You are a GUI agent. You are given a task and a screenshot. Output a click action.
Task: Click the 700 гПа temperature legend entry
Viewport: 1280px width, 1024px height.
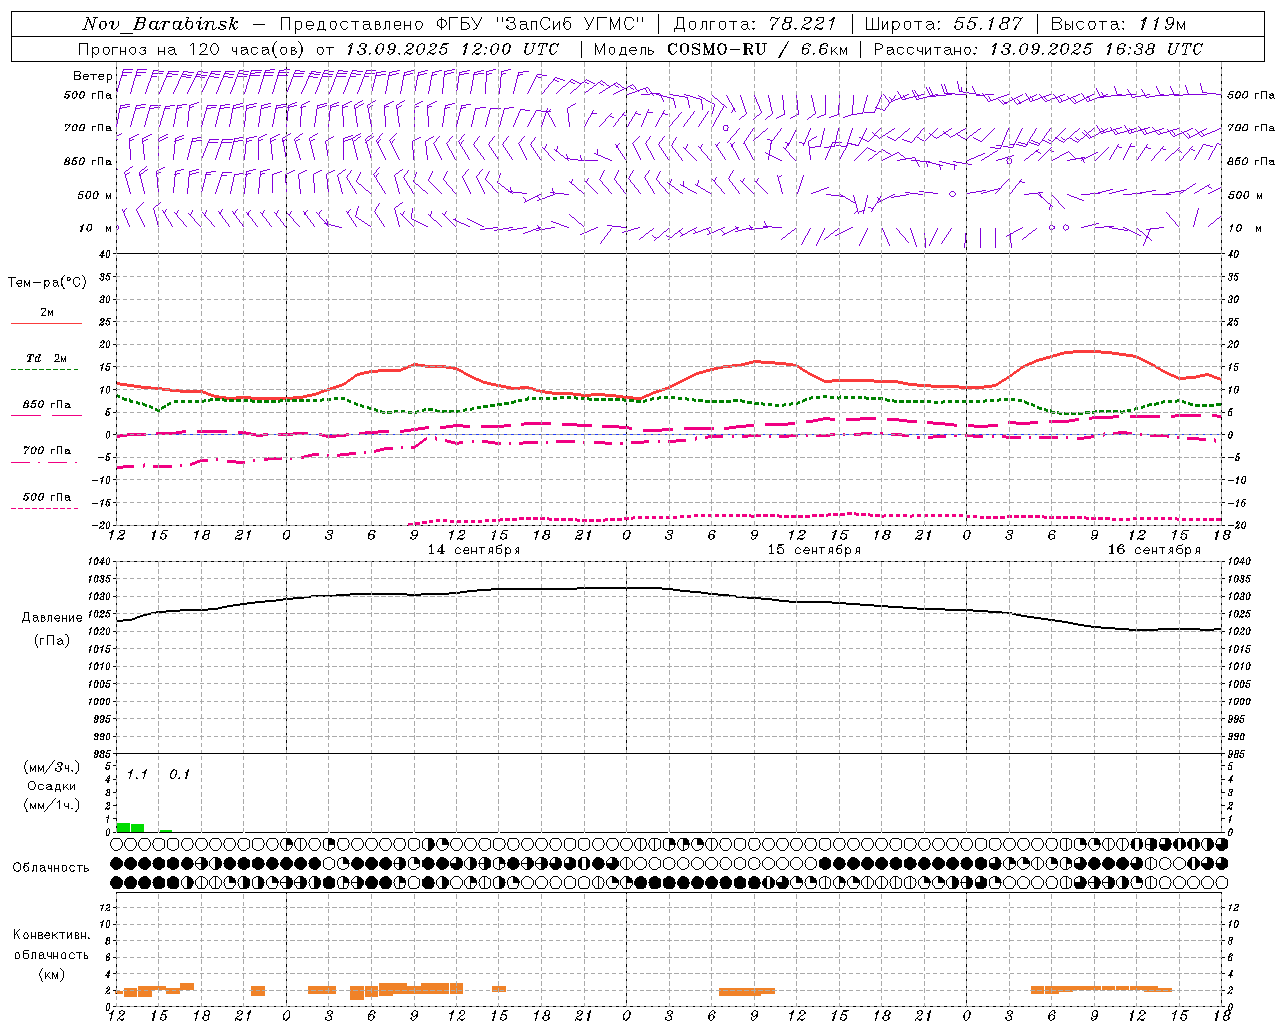click(47, 450)
